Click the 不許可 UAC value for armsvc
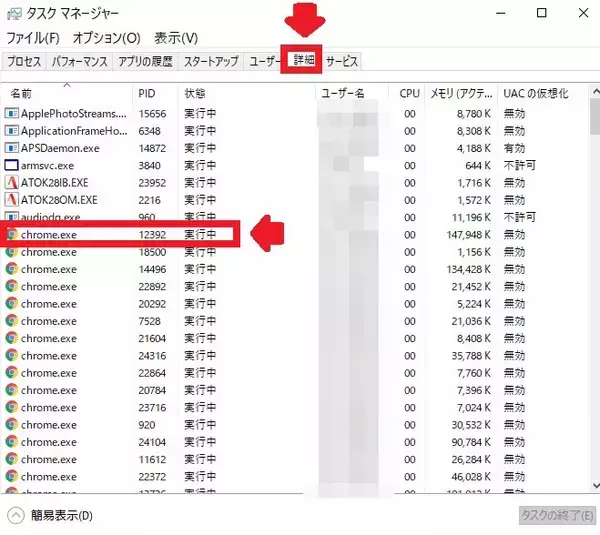This screenshot has width=600, height=535. point(519,165)
